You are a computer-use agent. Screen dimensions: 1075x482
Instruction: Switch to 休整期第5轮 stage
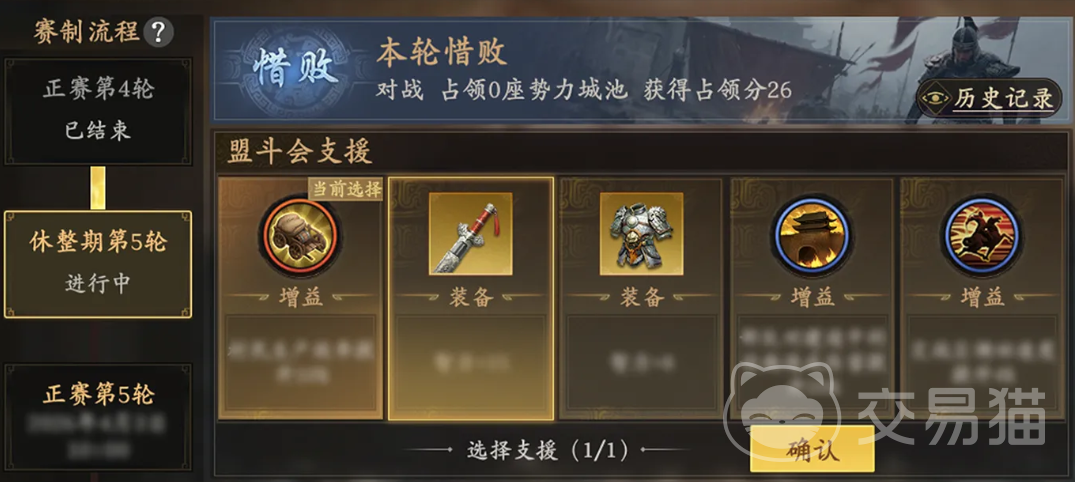[98, 264]
